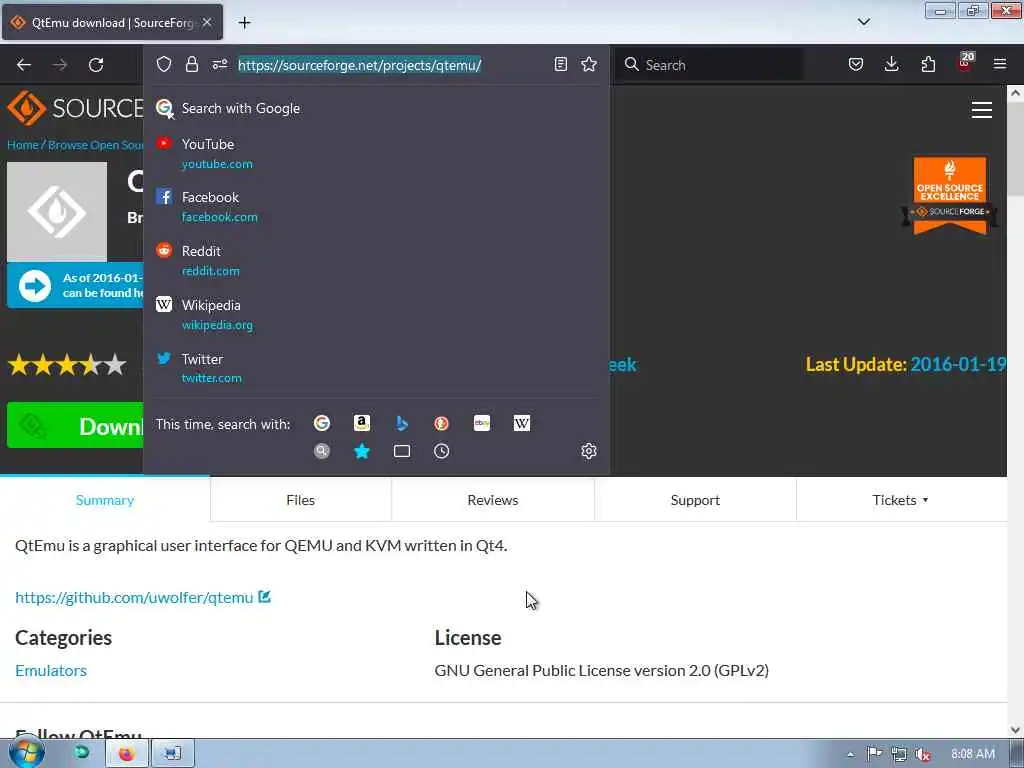Viewport: 1024px width, 768px height.
Task: Select the QtEmu download browser tab
Action: (112, 22)
